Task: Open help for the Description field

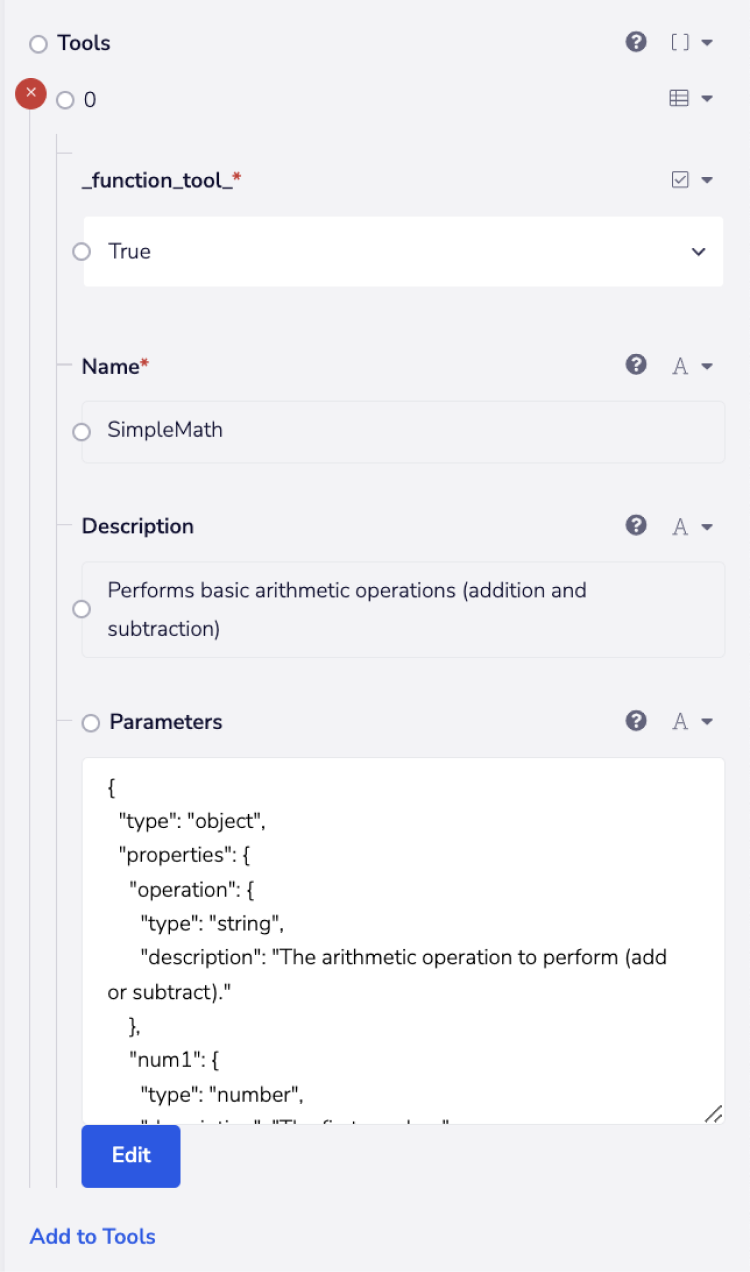Action: [x=636, y=525]
